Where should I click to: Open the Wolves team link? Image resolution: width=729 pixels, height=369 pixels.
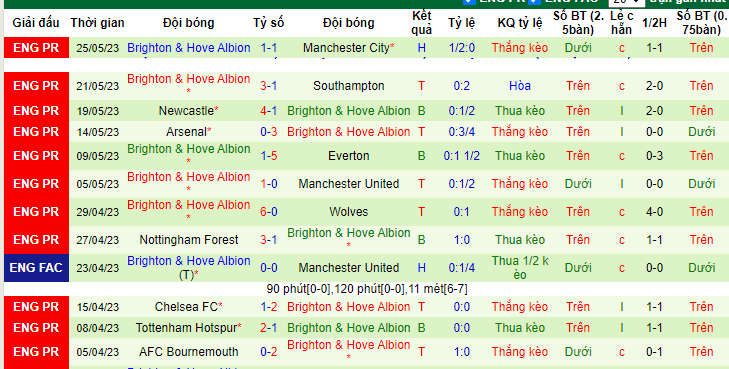[349, 212]
